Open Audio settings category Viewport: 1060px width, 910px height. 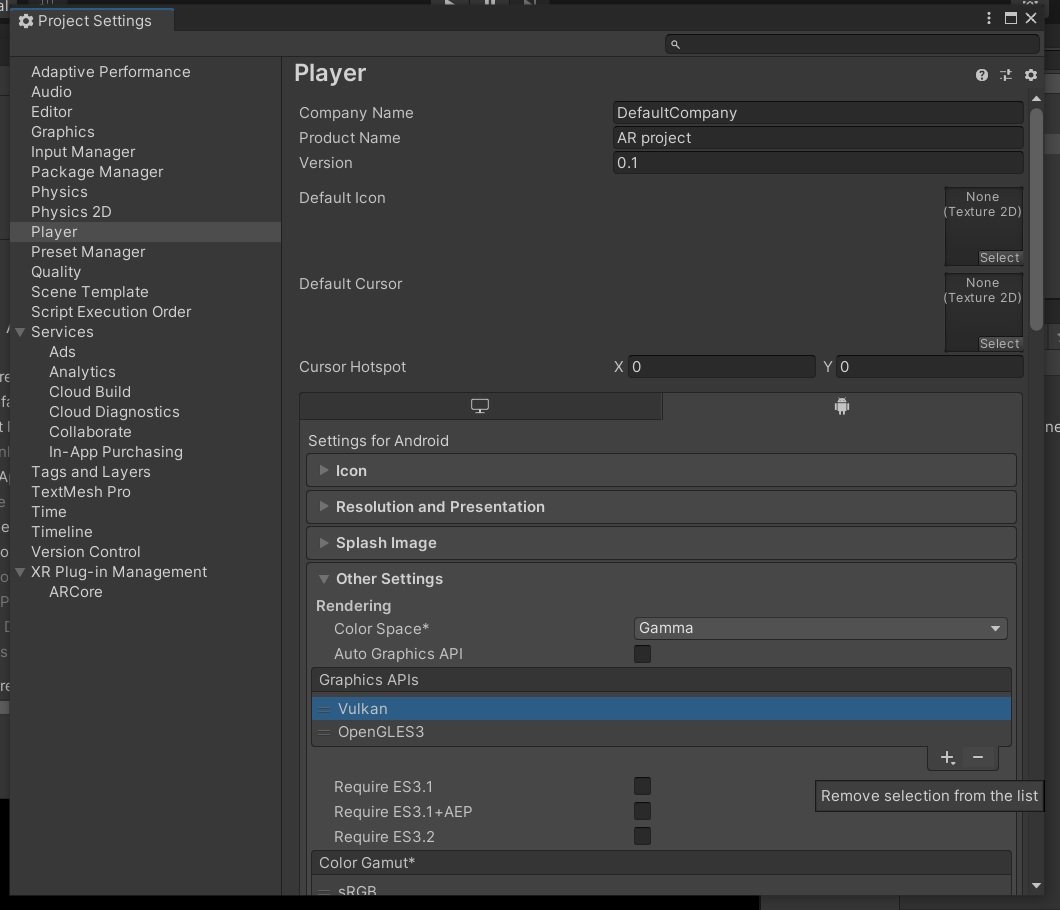51,92
